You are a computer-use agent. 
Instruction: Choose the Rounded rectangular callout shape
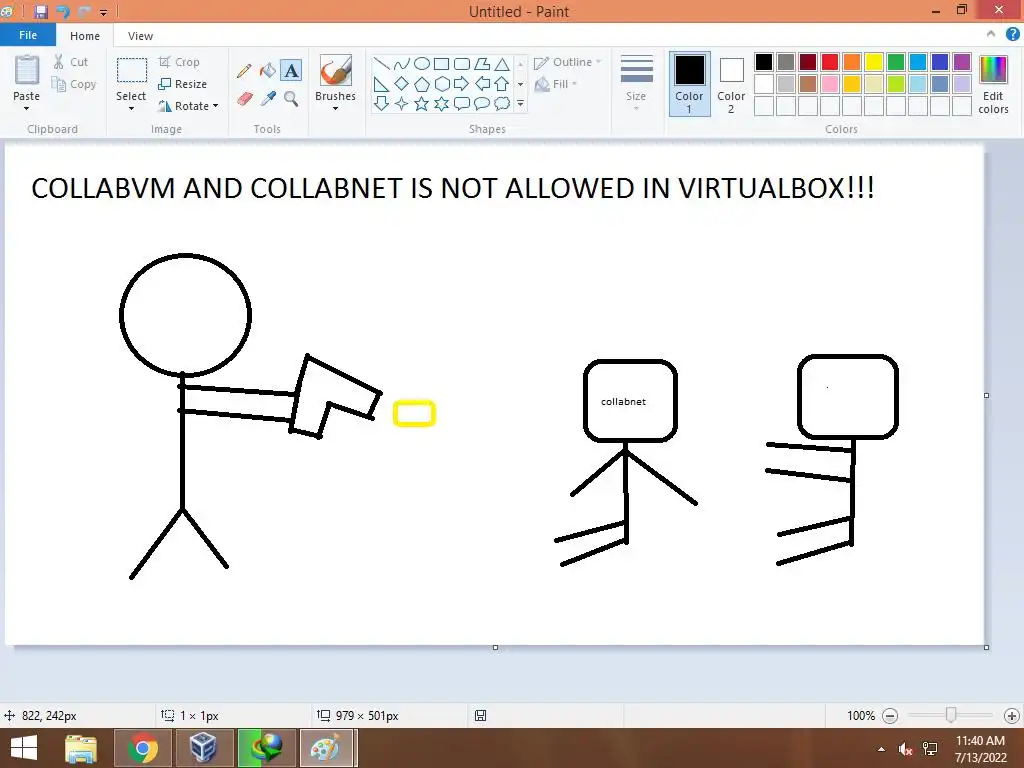click(462, 103)
